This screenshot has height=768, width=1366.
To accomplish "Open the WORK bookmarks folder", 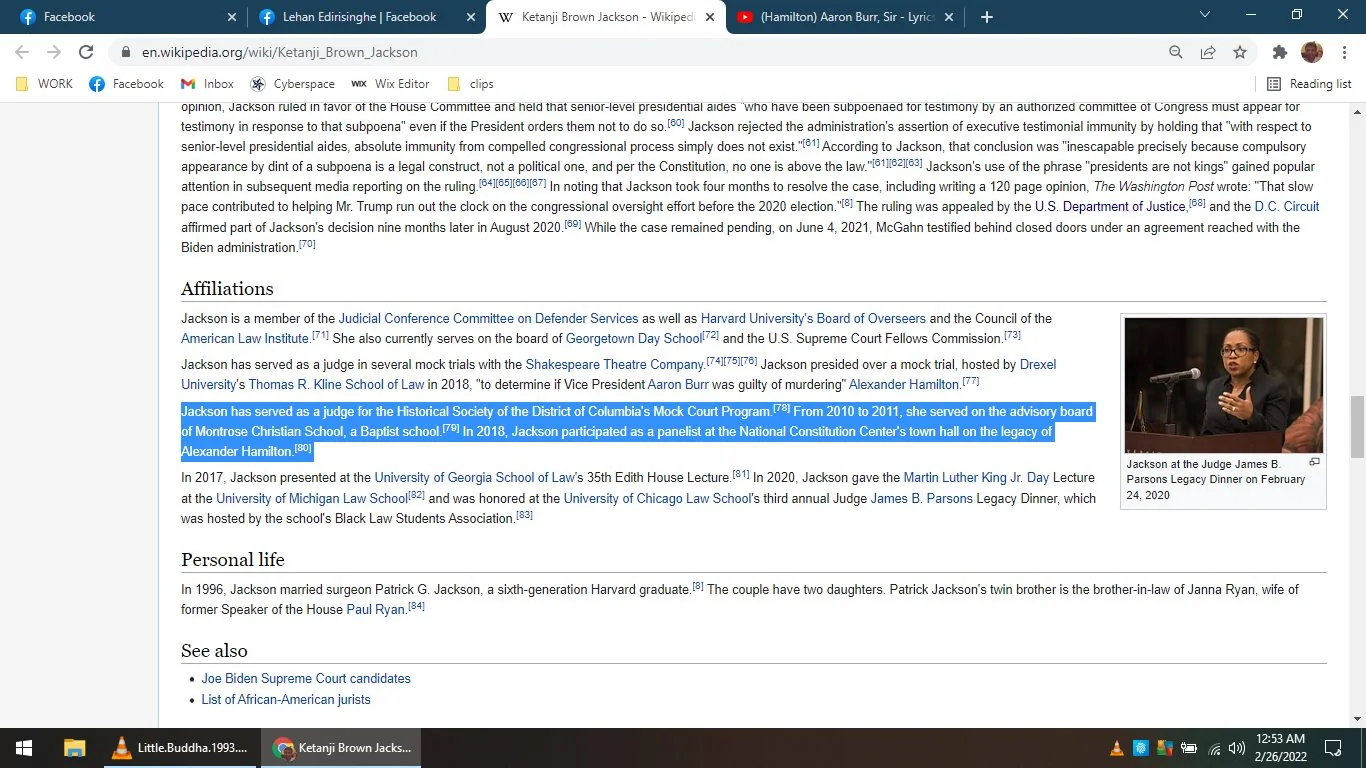I will (x=45, y=84).
